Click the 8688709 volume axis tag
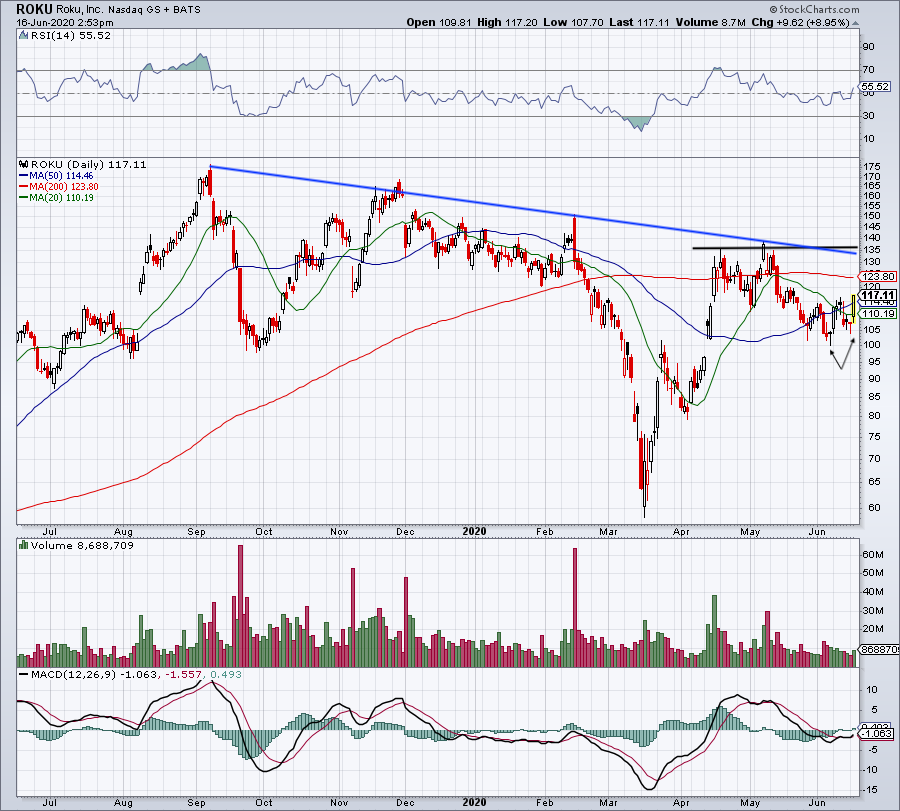 click(880, 650)
